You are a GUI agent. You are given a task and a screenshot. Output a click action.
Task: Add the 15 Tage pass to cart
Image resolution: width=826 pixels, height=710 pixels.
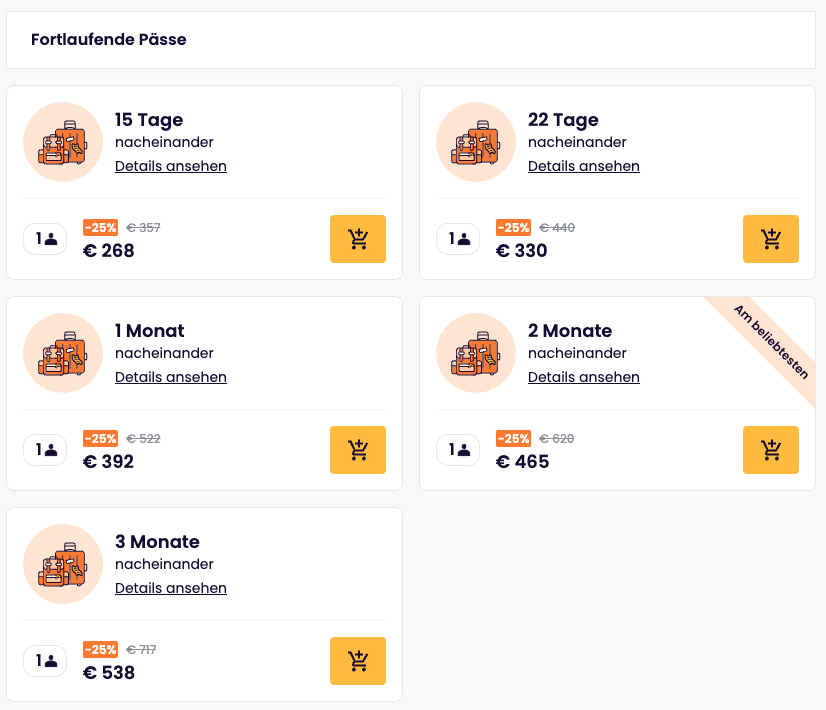click(358, 239)
